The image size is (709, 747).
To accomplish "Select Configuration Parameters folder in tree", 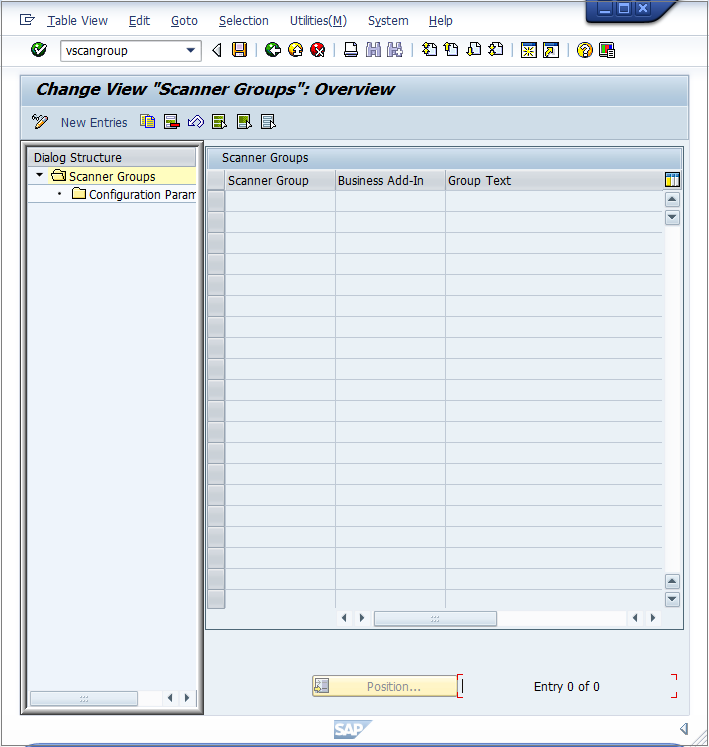I will point(141,194).
